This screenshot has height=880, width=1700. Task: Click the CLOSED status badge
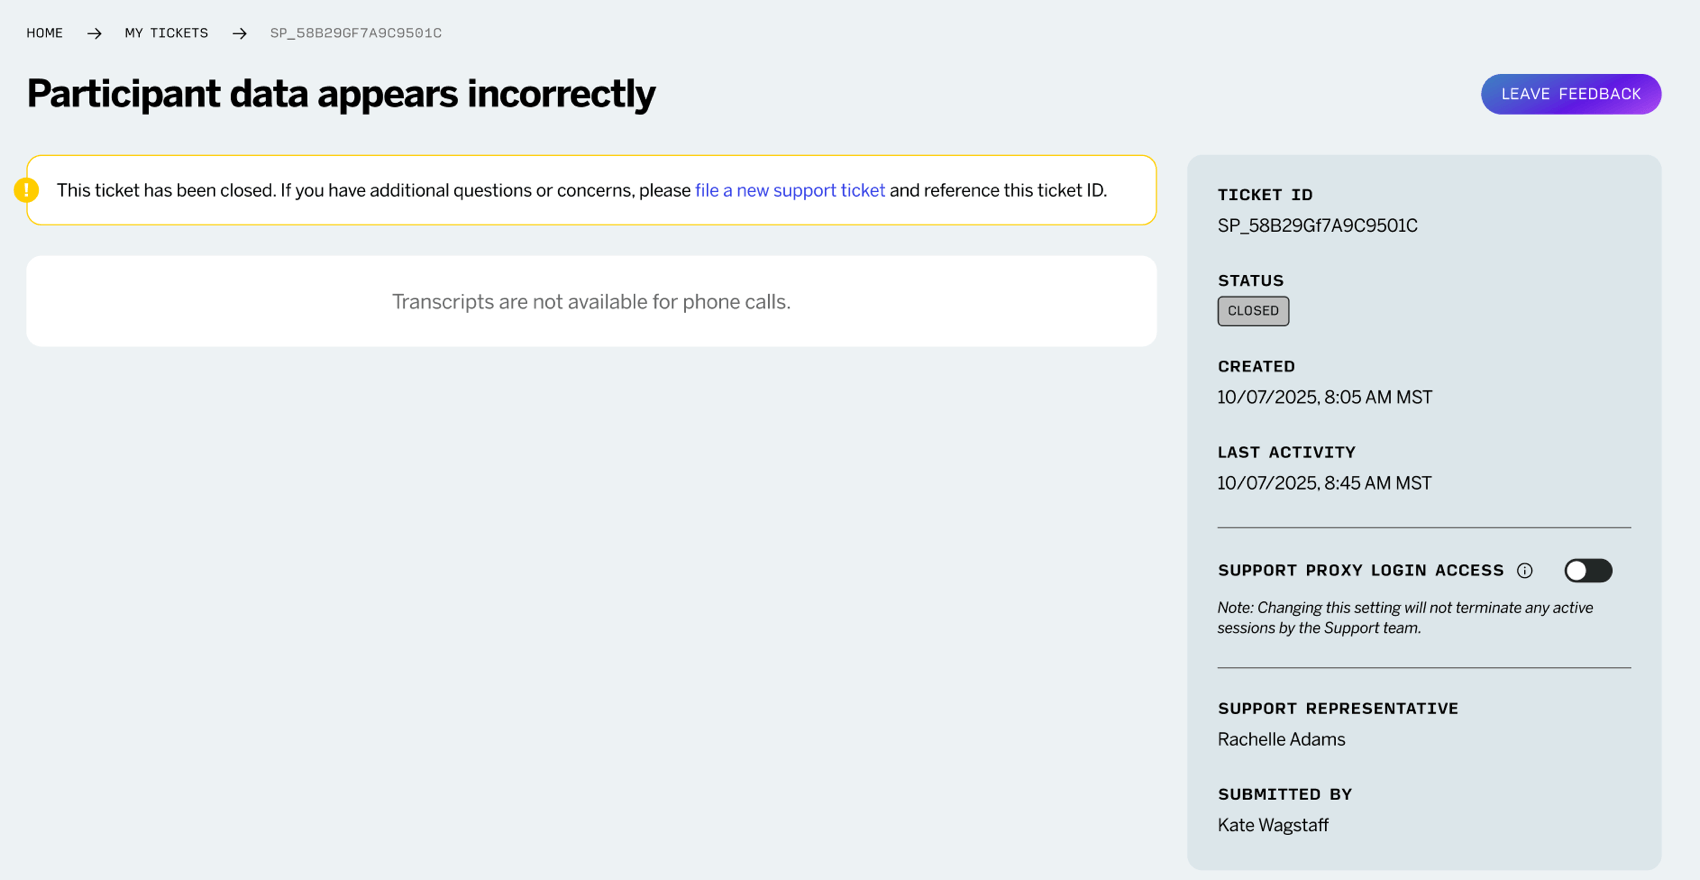click(1253, 311)
